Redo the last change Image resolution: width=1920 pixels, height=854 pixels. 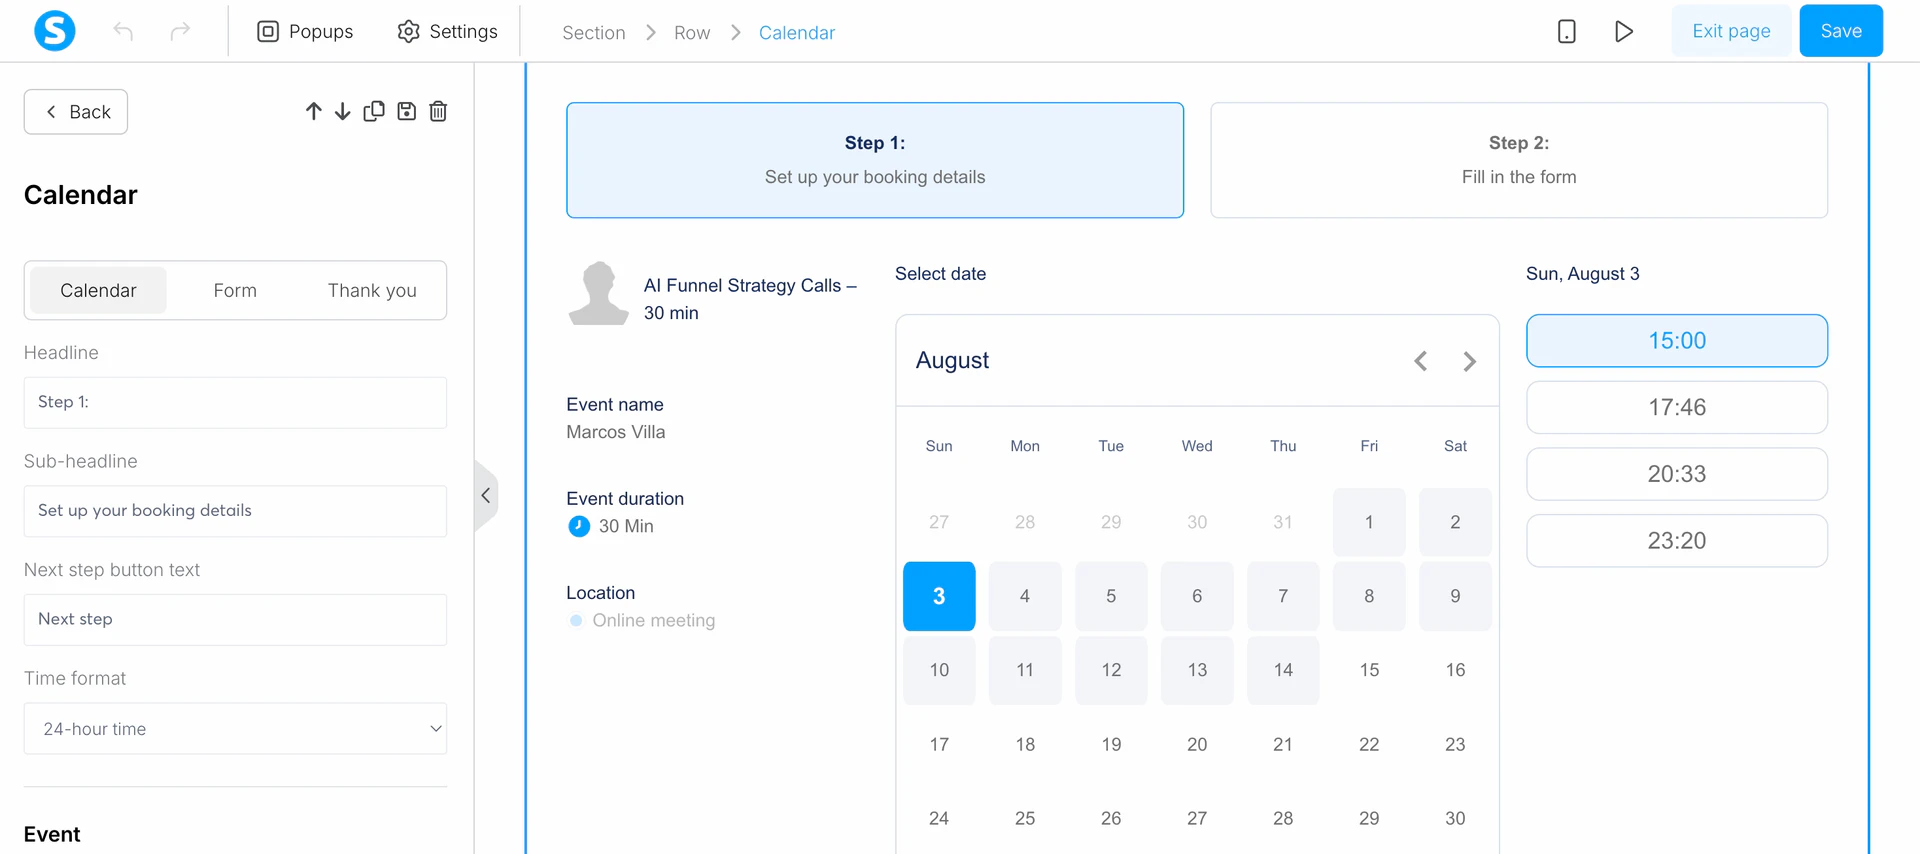(x=181, y=31)
